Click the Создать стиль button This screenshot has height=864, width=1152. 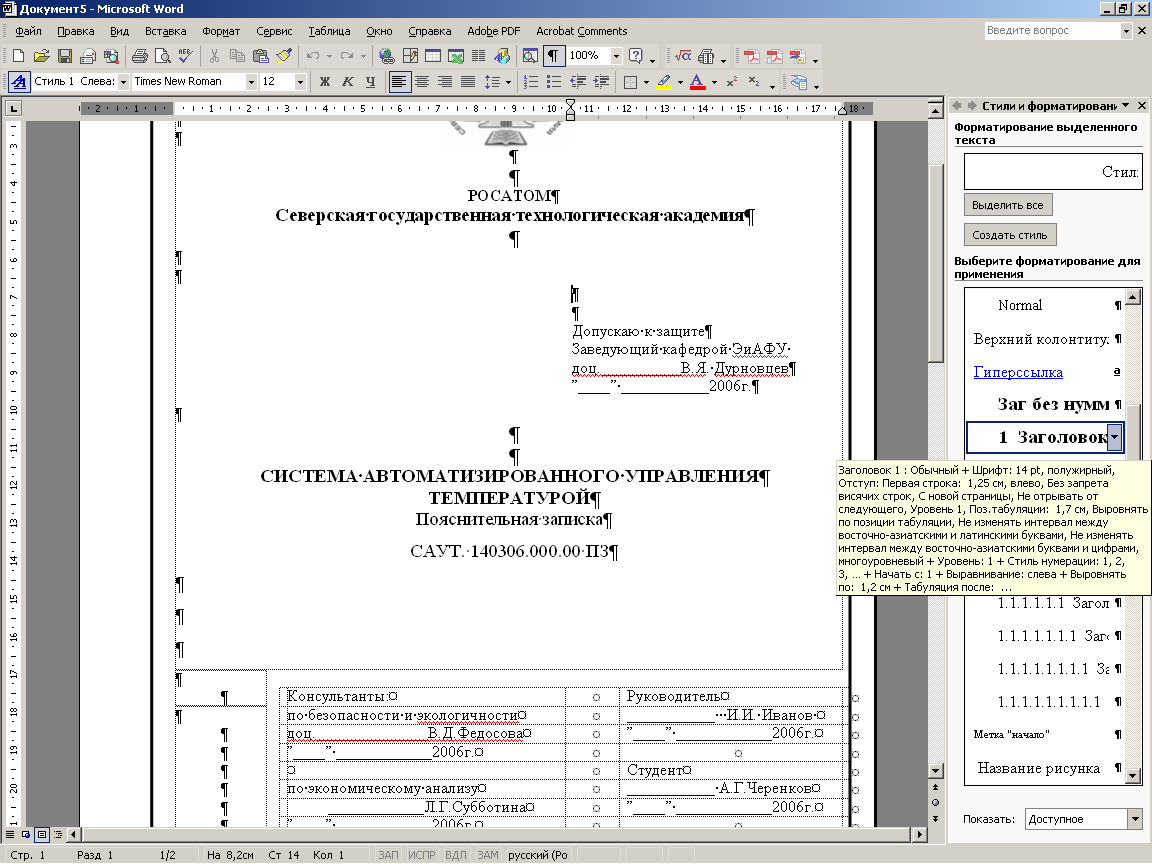1009,235
